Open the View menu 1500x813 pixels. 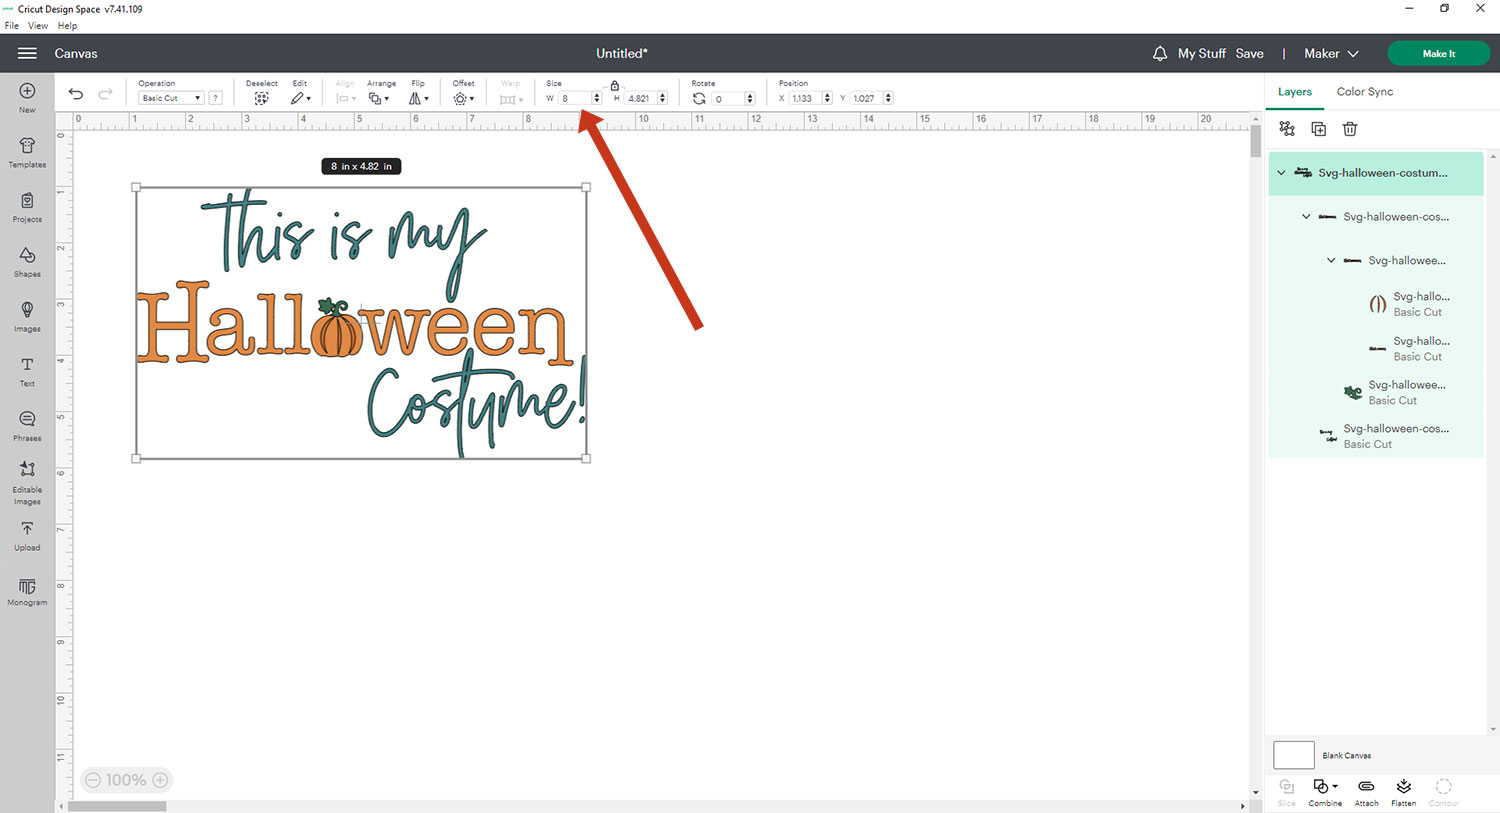pos(38,26)
